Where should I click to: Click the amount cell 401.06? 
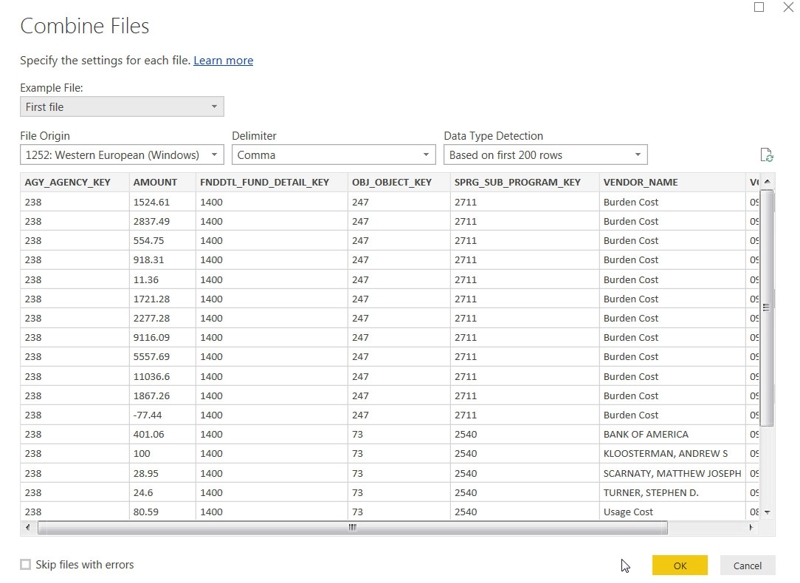click(162, 434)
